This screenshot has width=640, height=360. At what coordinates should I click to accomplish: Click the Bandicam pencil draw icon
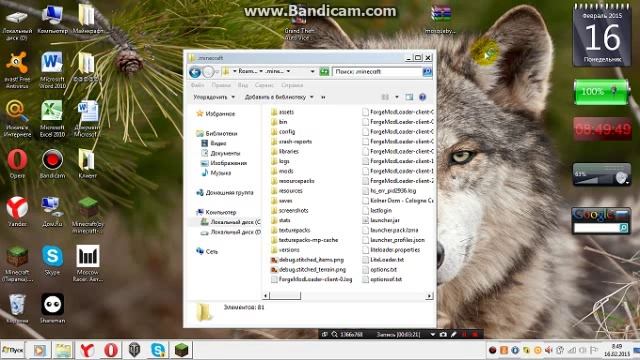pyautogui.click(x=453, y=334)
